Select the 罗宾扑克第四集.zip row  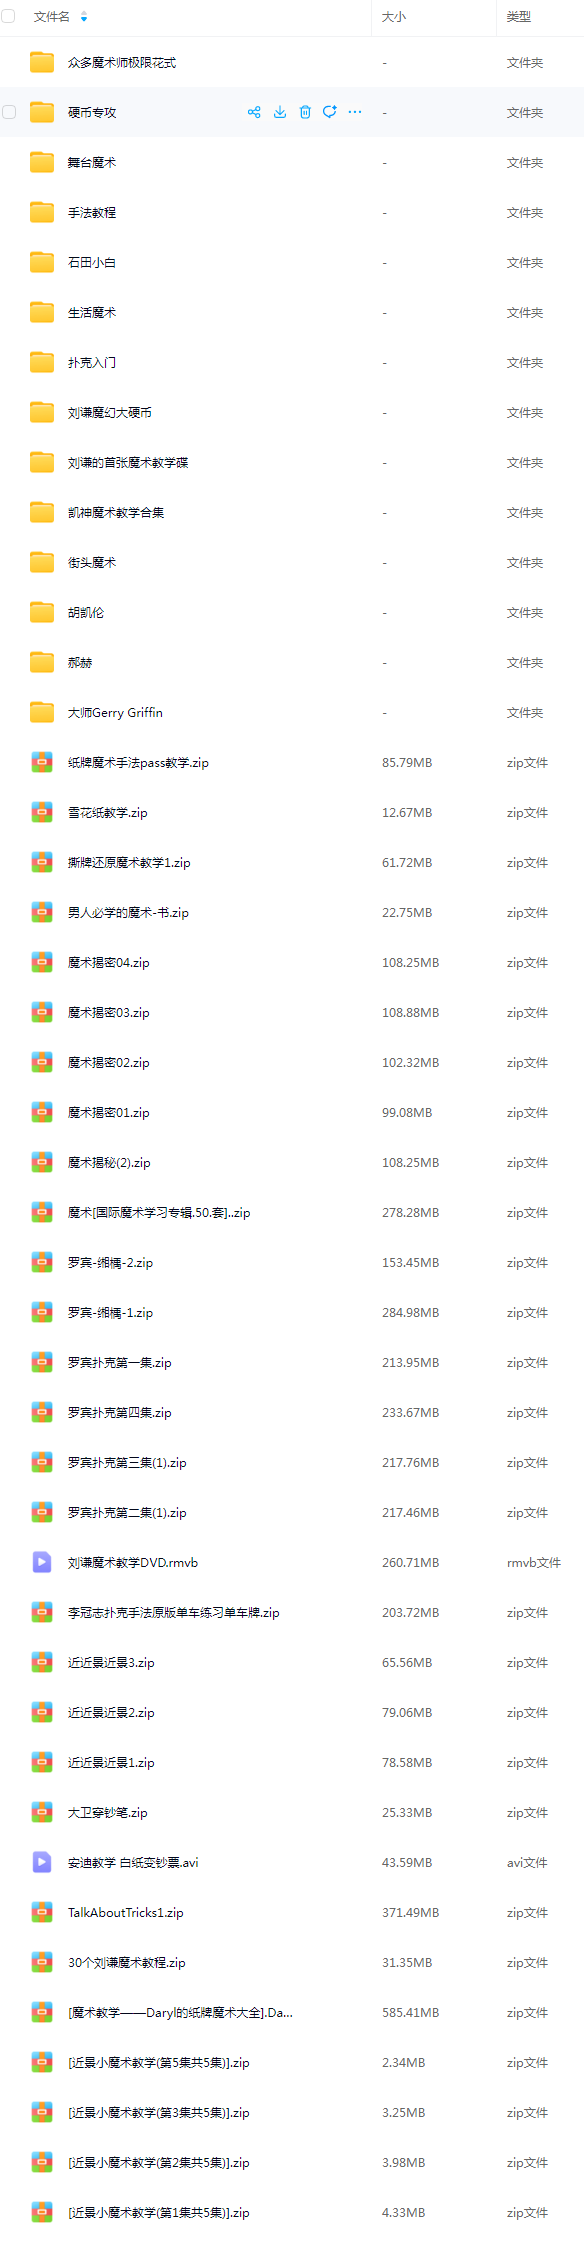[x=292, y=1412]
